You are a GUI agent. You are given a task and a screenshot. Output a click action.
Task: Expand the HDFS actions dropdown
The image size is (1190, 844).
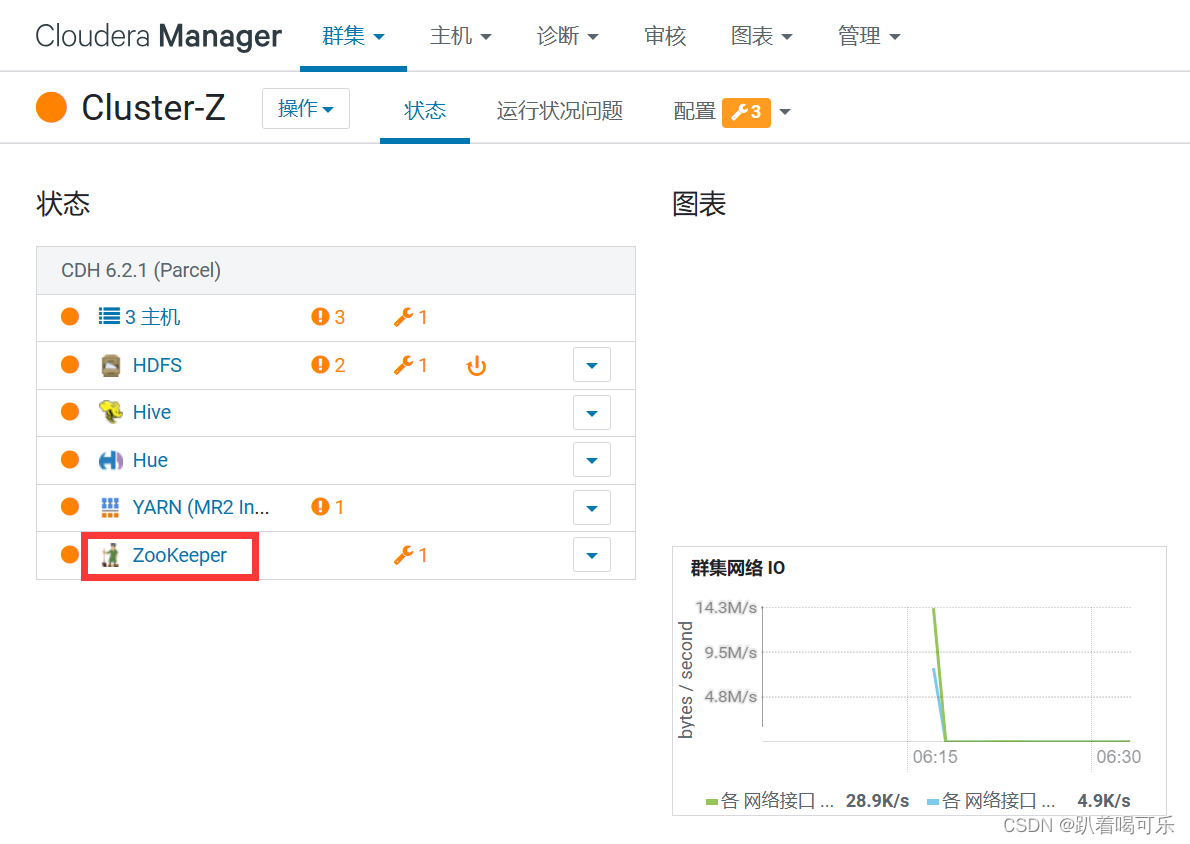pyautogui.click(x=592, y=366)
